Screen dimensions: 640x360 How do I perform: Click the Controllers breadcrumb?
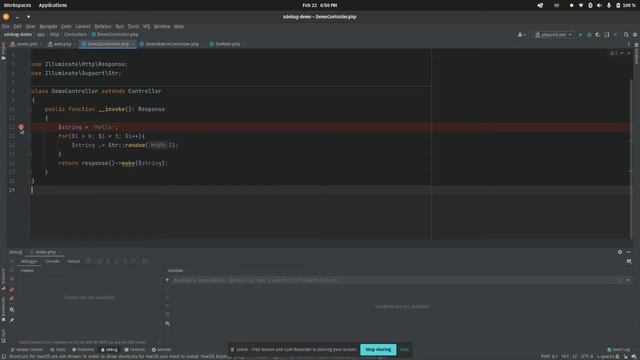tap(75, 35)
